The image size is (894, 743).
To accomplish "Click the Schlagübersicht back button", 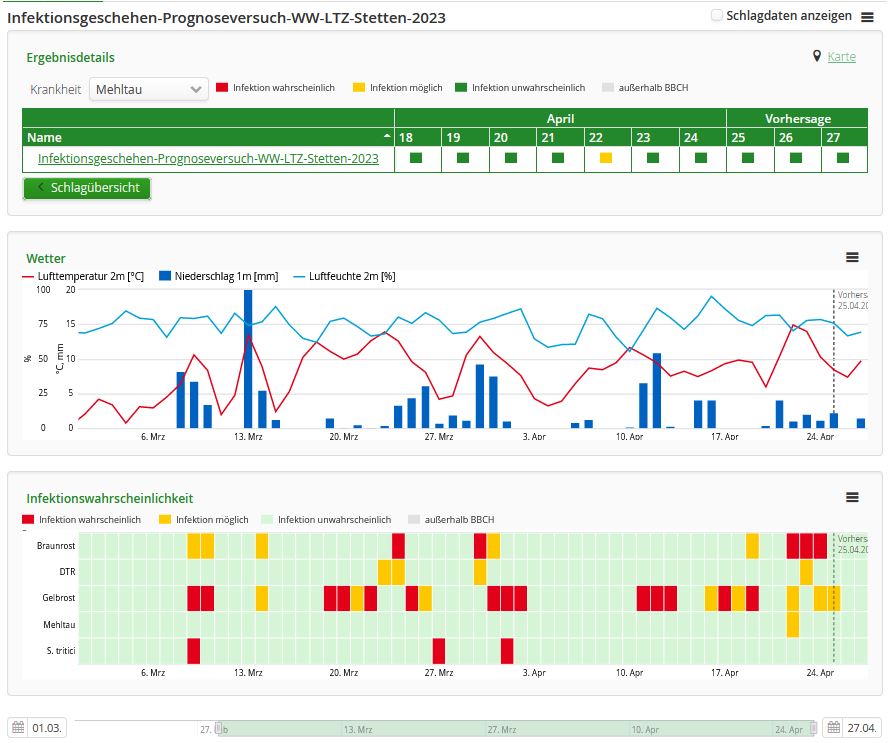I will (x=87, y=188).
